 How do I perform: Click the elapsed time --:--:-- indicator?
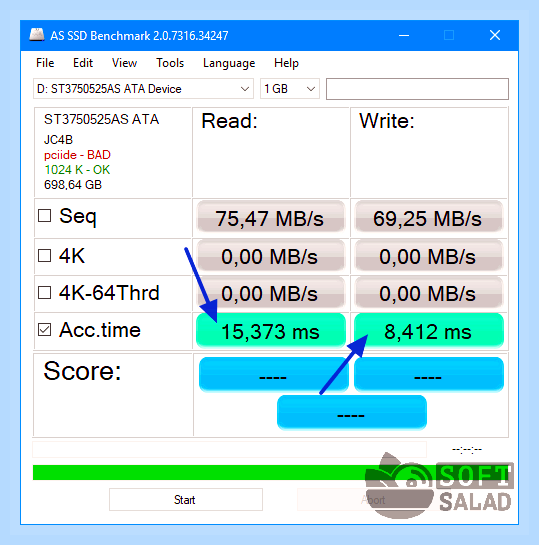(467, 450)
